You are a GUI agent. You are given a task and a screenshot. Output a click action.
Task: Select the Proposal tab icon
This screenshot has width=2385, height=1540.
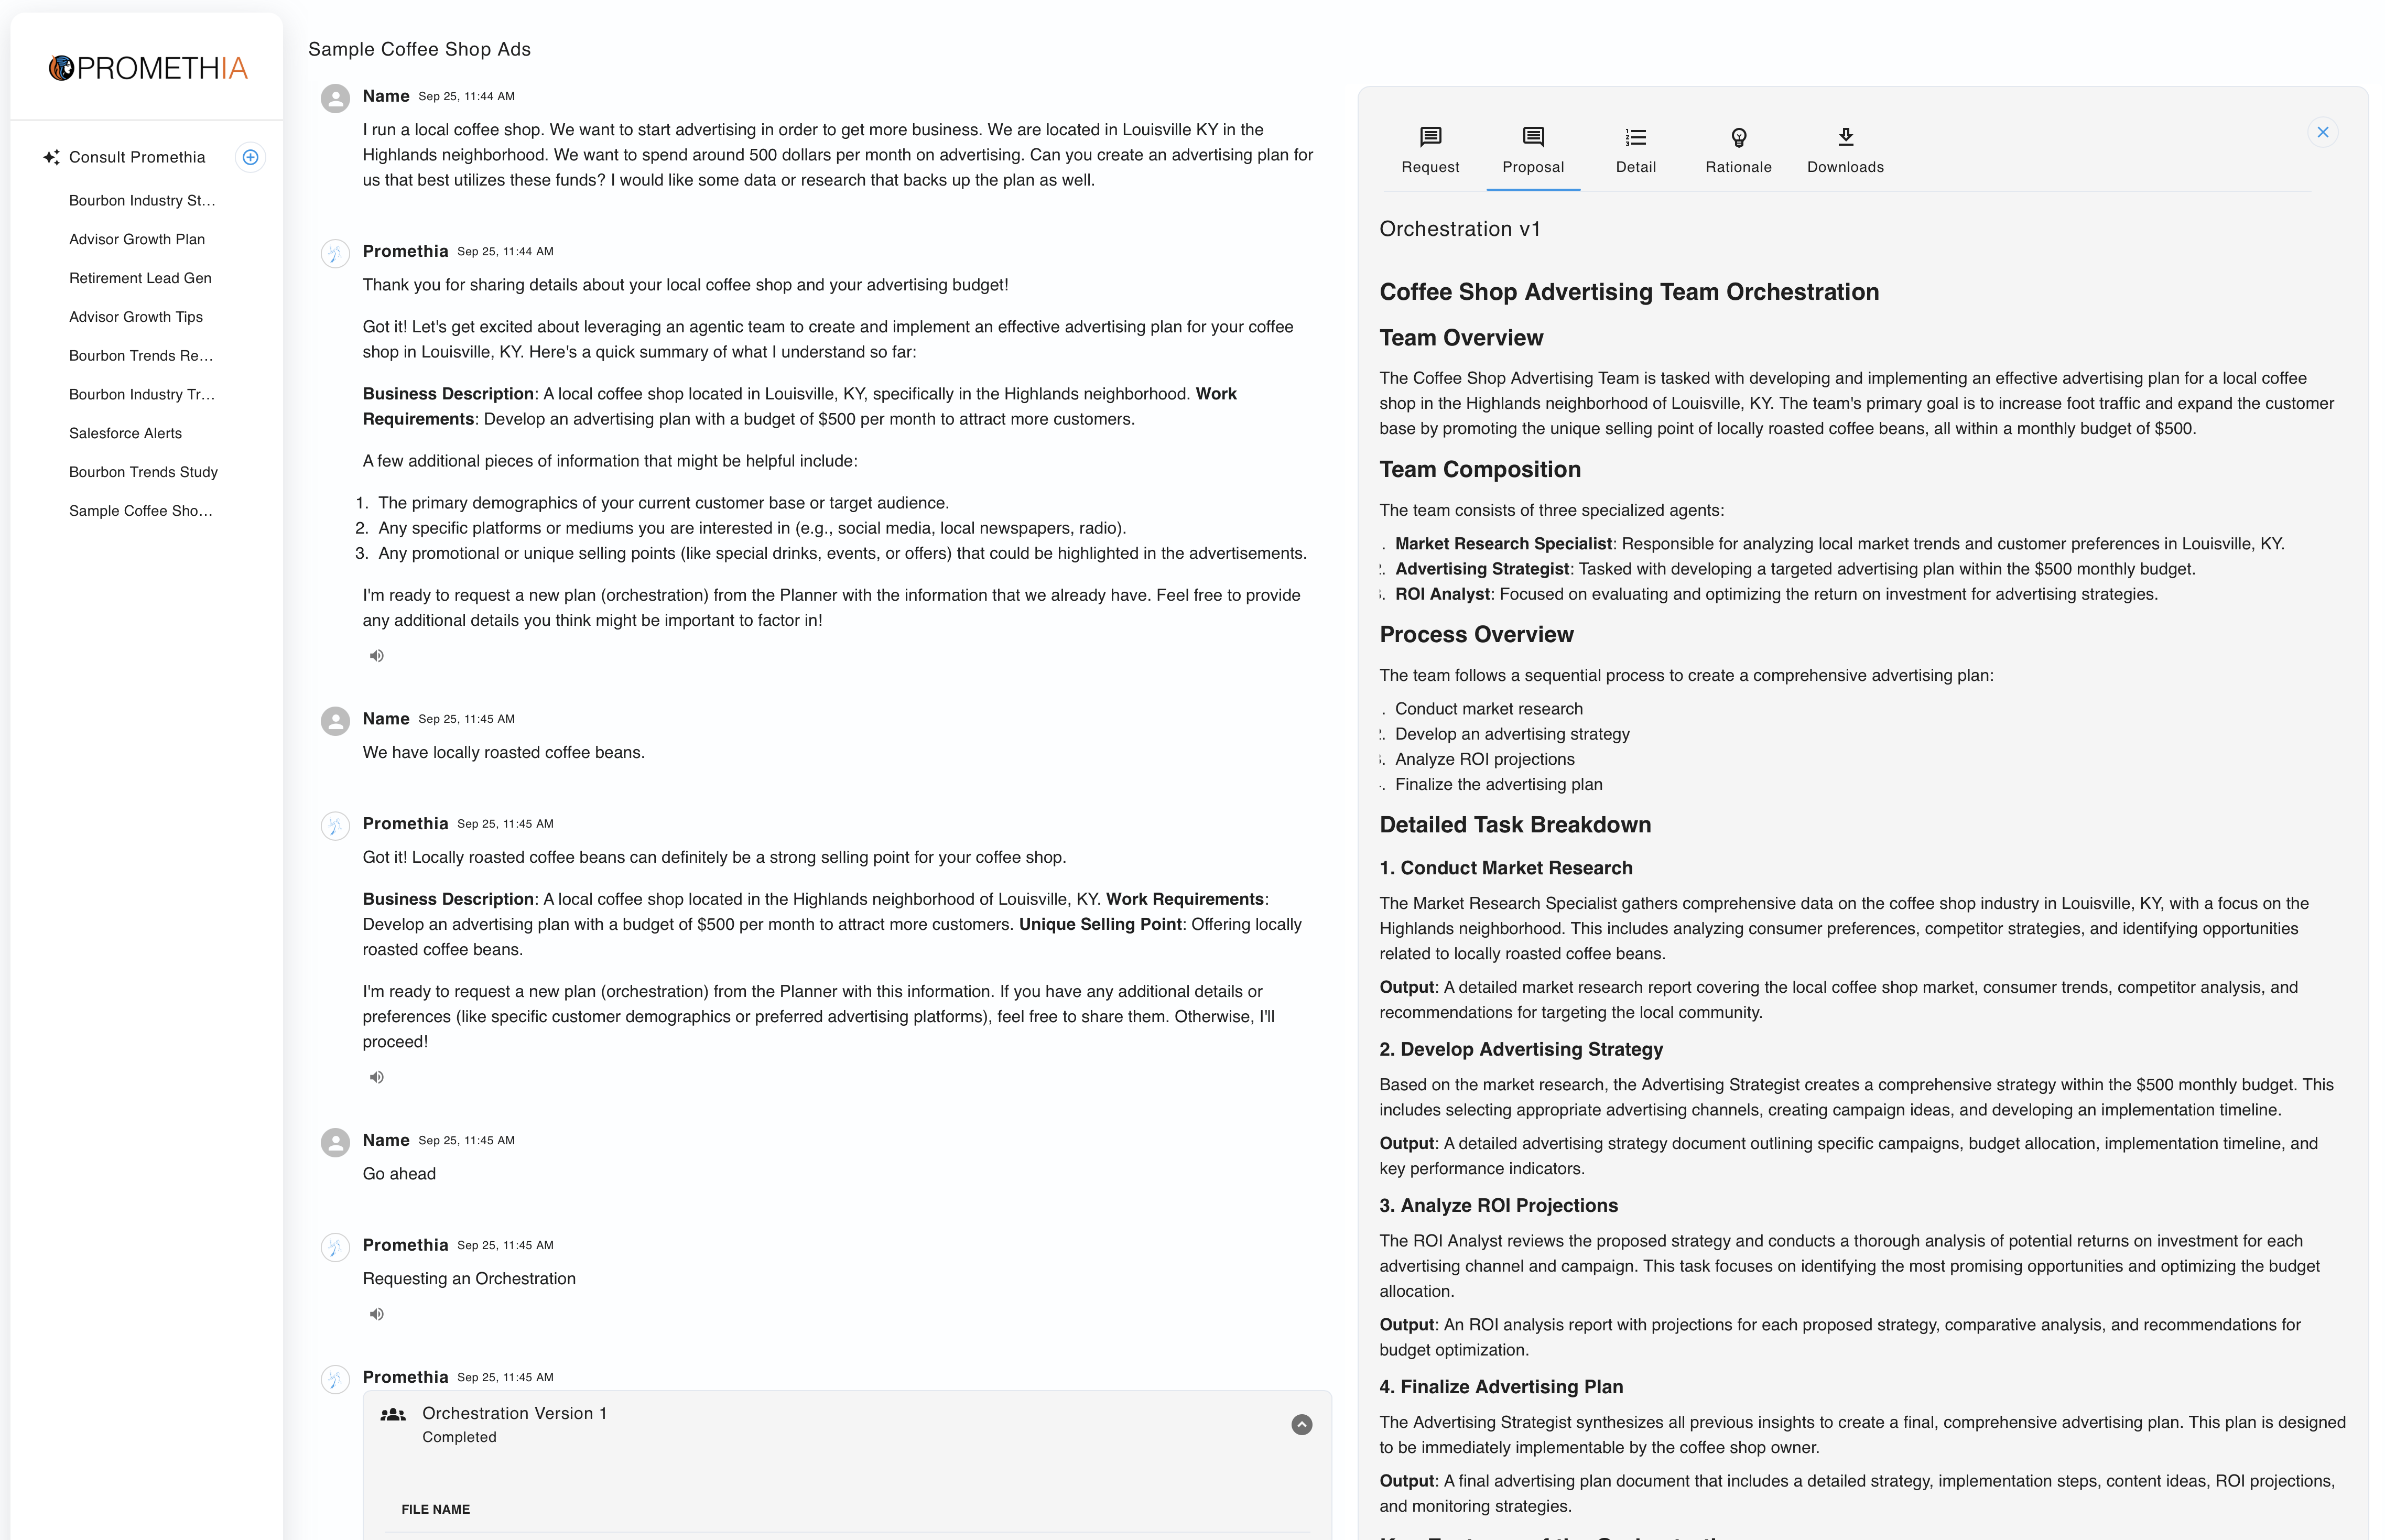pos(1532,136)
